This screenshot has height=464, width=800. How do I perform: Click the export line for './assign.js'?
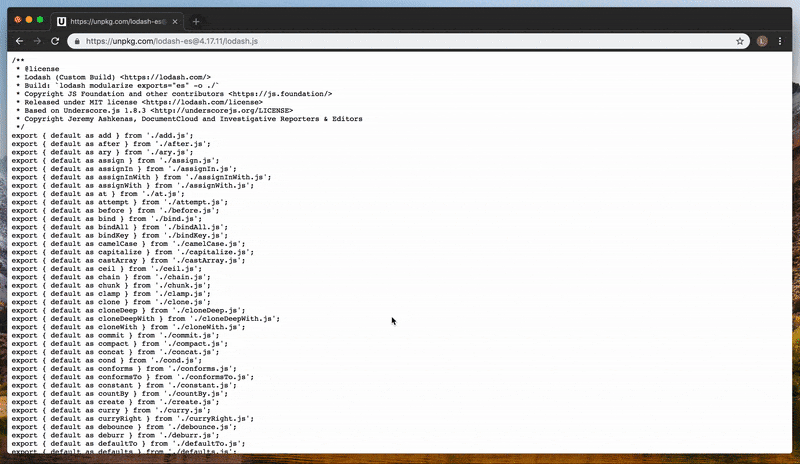pyautogui.click(x=115, y=160)
